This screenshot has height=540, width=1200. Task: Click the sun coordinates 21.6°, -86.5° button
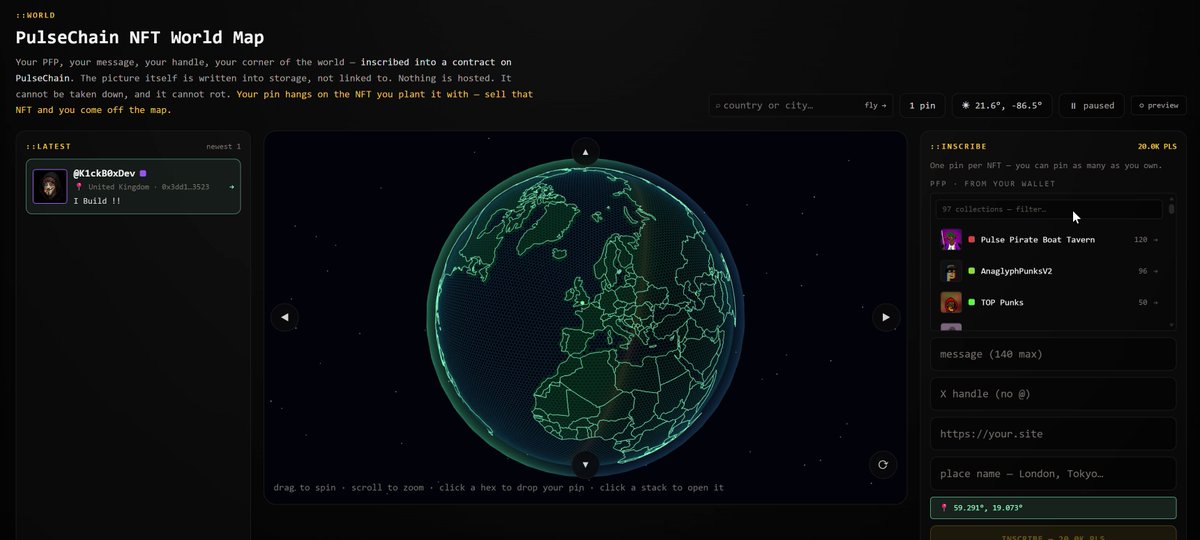(1001, 105)
